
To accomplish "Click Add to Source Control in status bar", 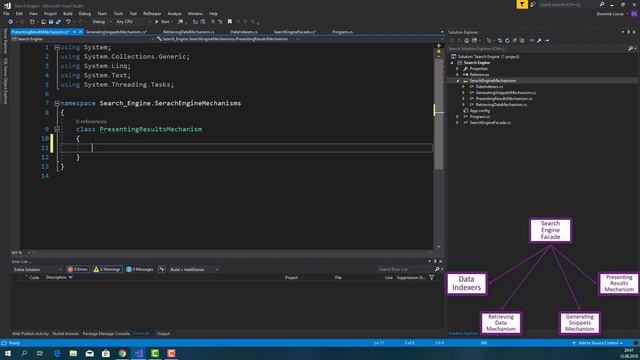I will click(x=598, y=343).
